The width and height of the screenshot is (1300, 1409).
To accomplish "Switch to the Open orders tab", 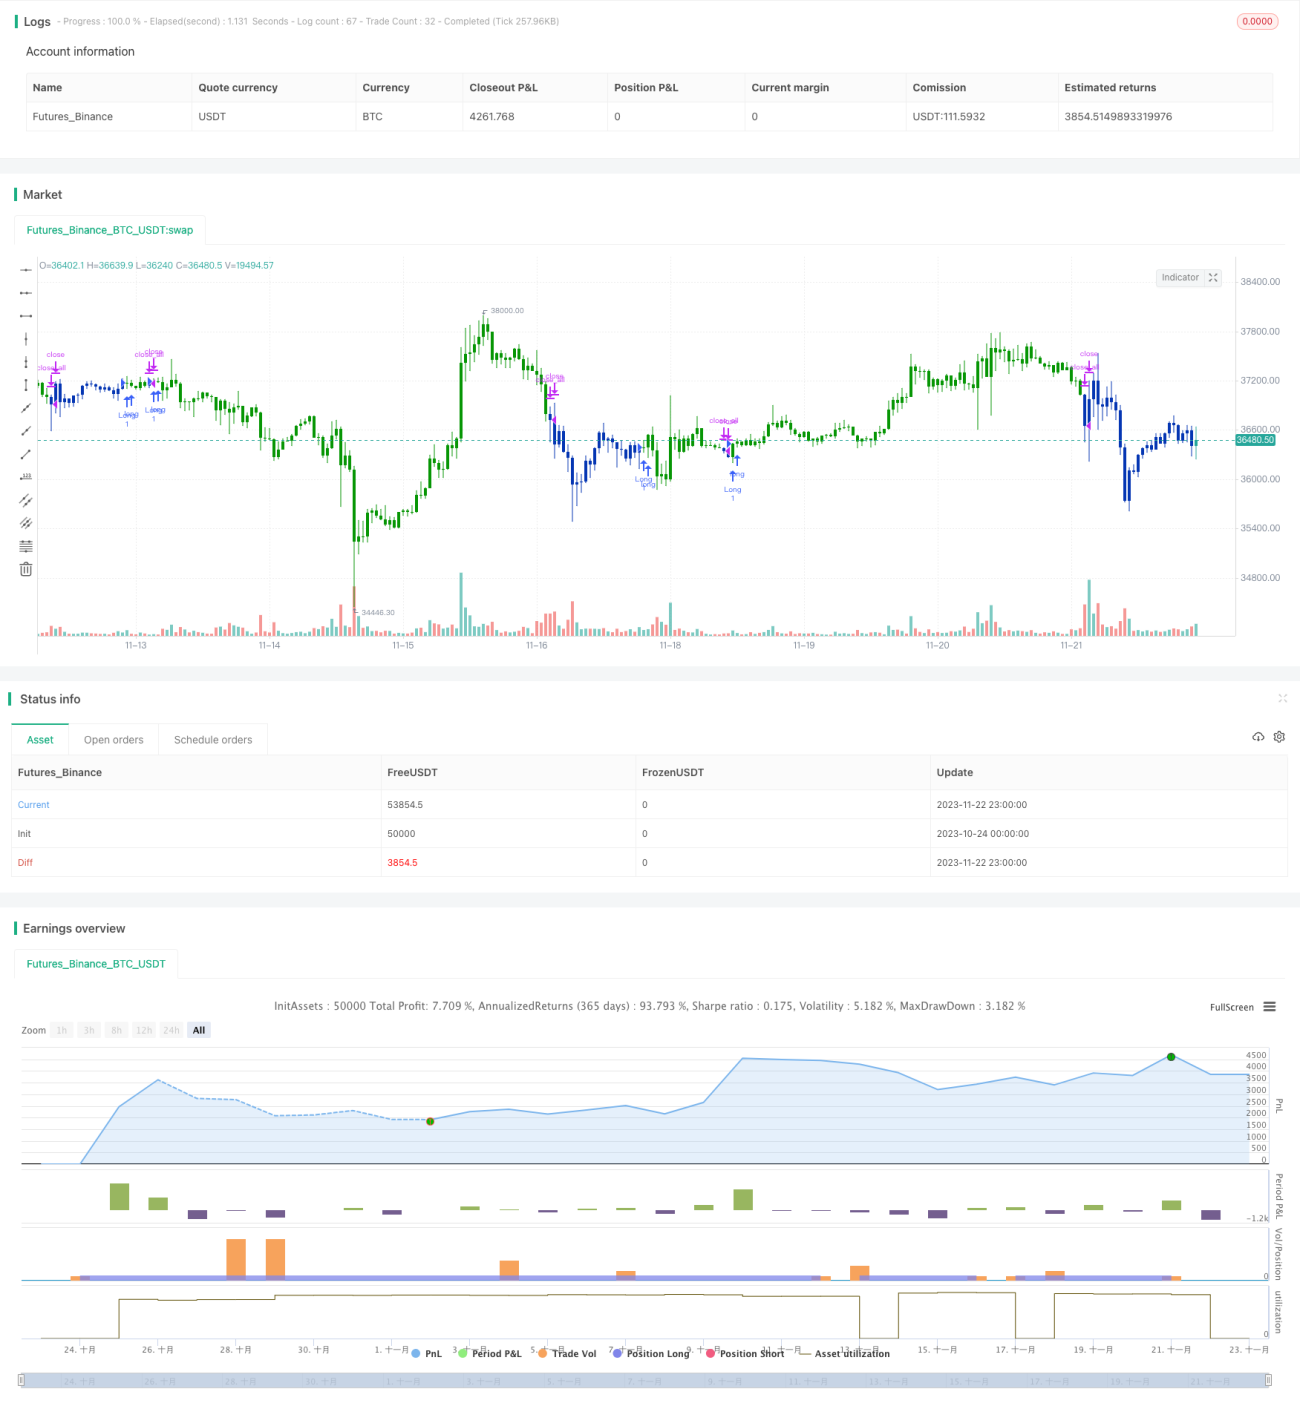I will pos(113,740).
